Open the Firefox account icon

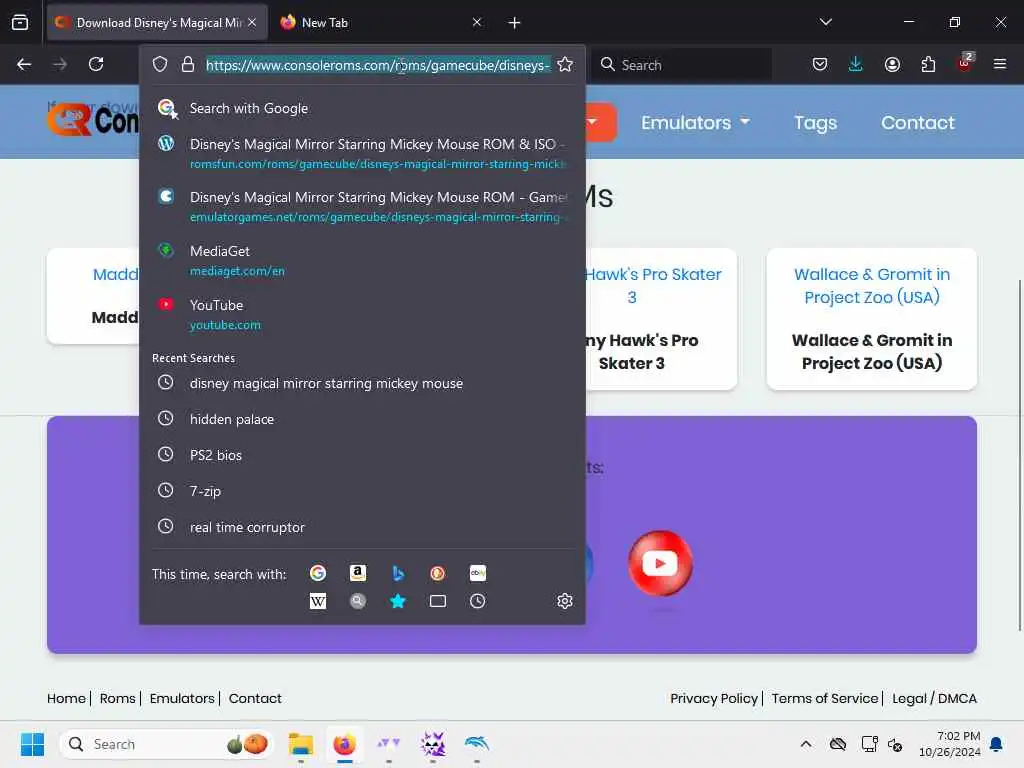tap(892, 64)
